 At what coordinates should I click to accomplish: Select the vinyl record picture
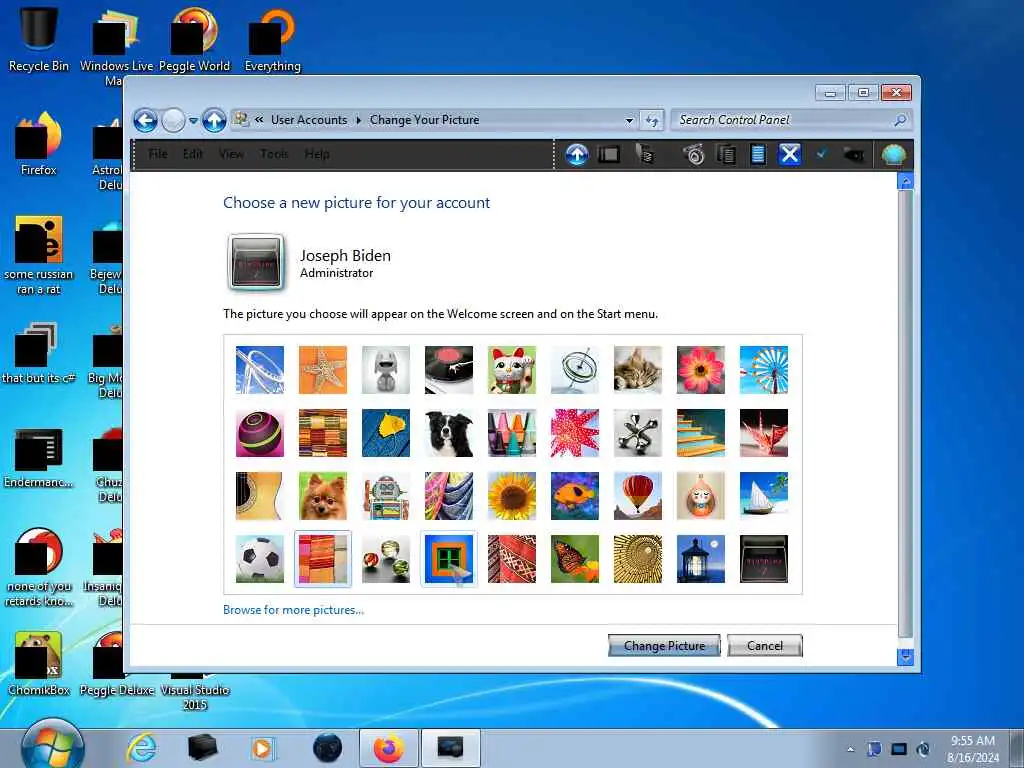(449, 370)
